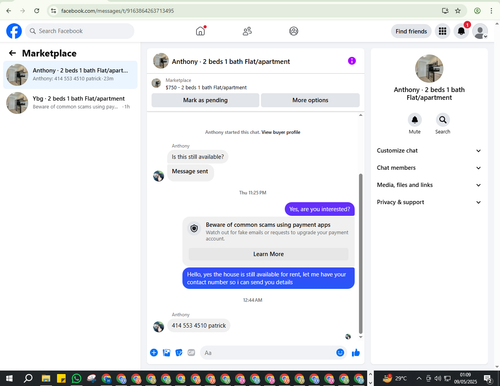
Task: Bookmark this page with star icon
Action: 458,11
